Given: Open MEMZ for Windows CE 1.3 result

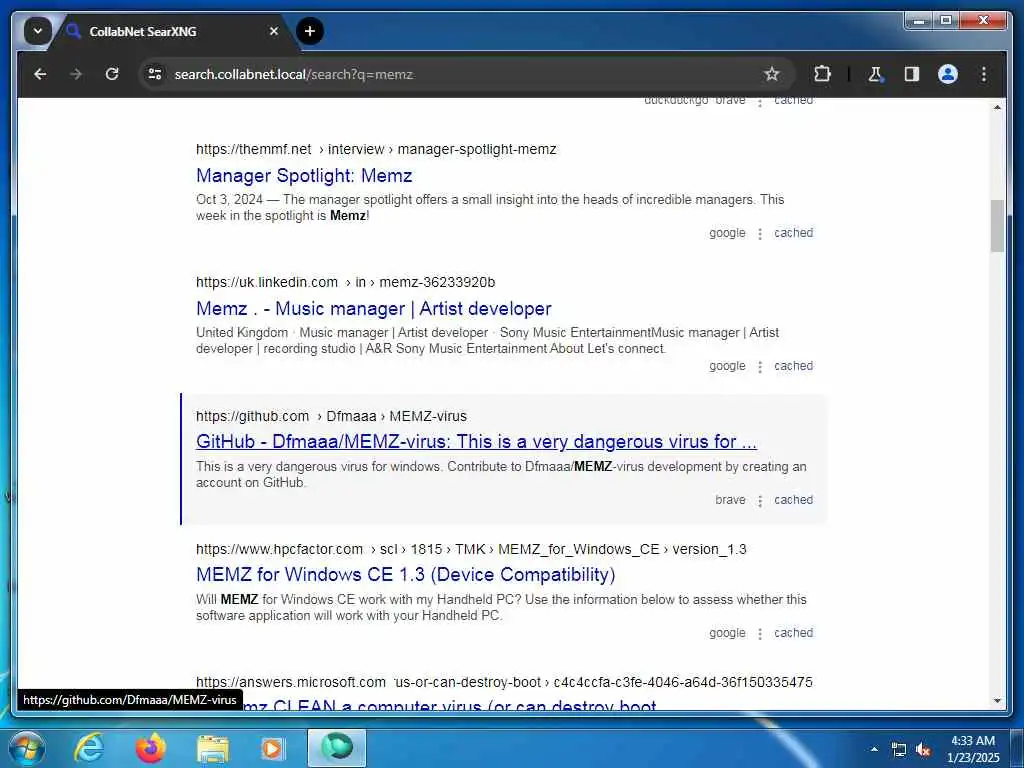Looking at the screenshot, I should tap(406, 575).
